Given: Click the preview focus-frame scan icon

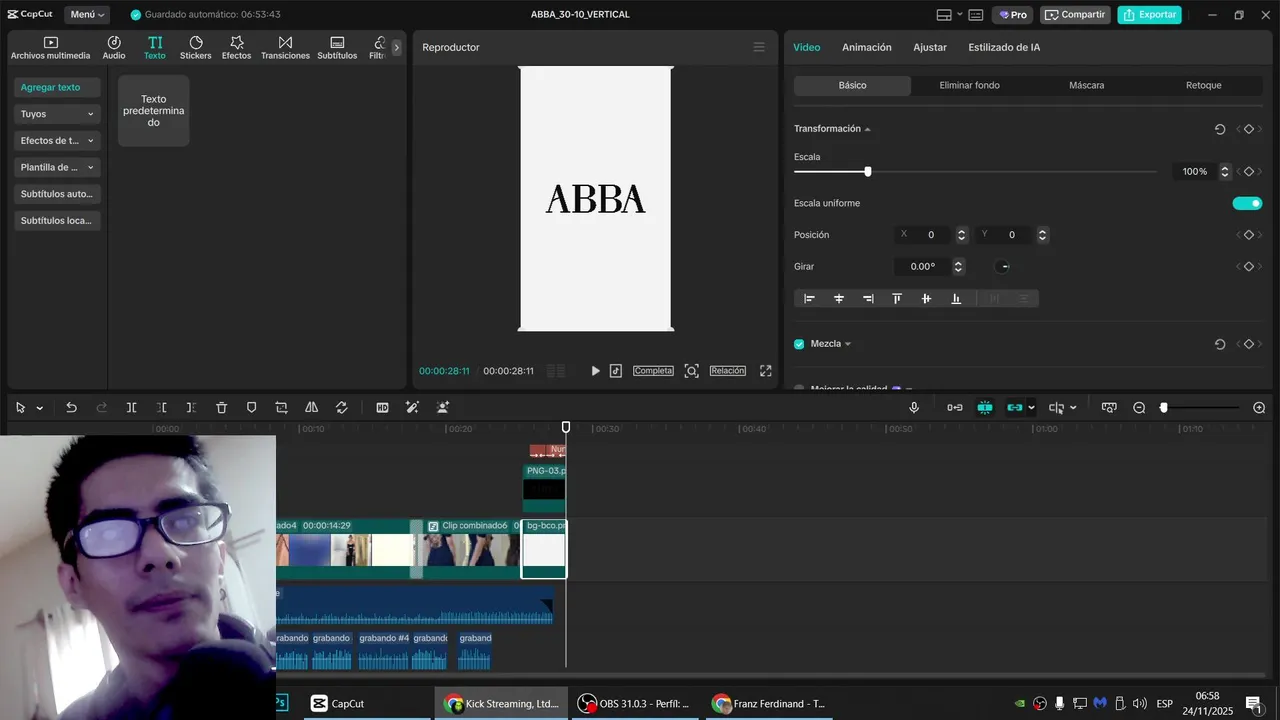Looking at the screenshot, I should click(691, 371).
